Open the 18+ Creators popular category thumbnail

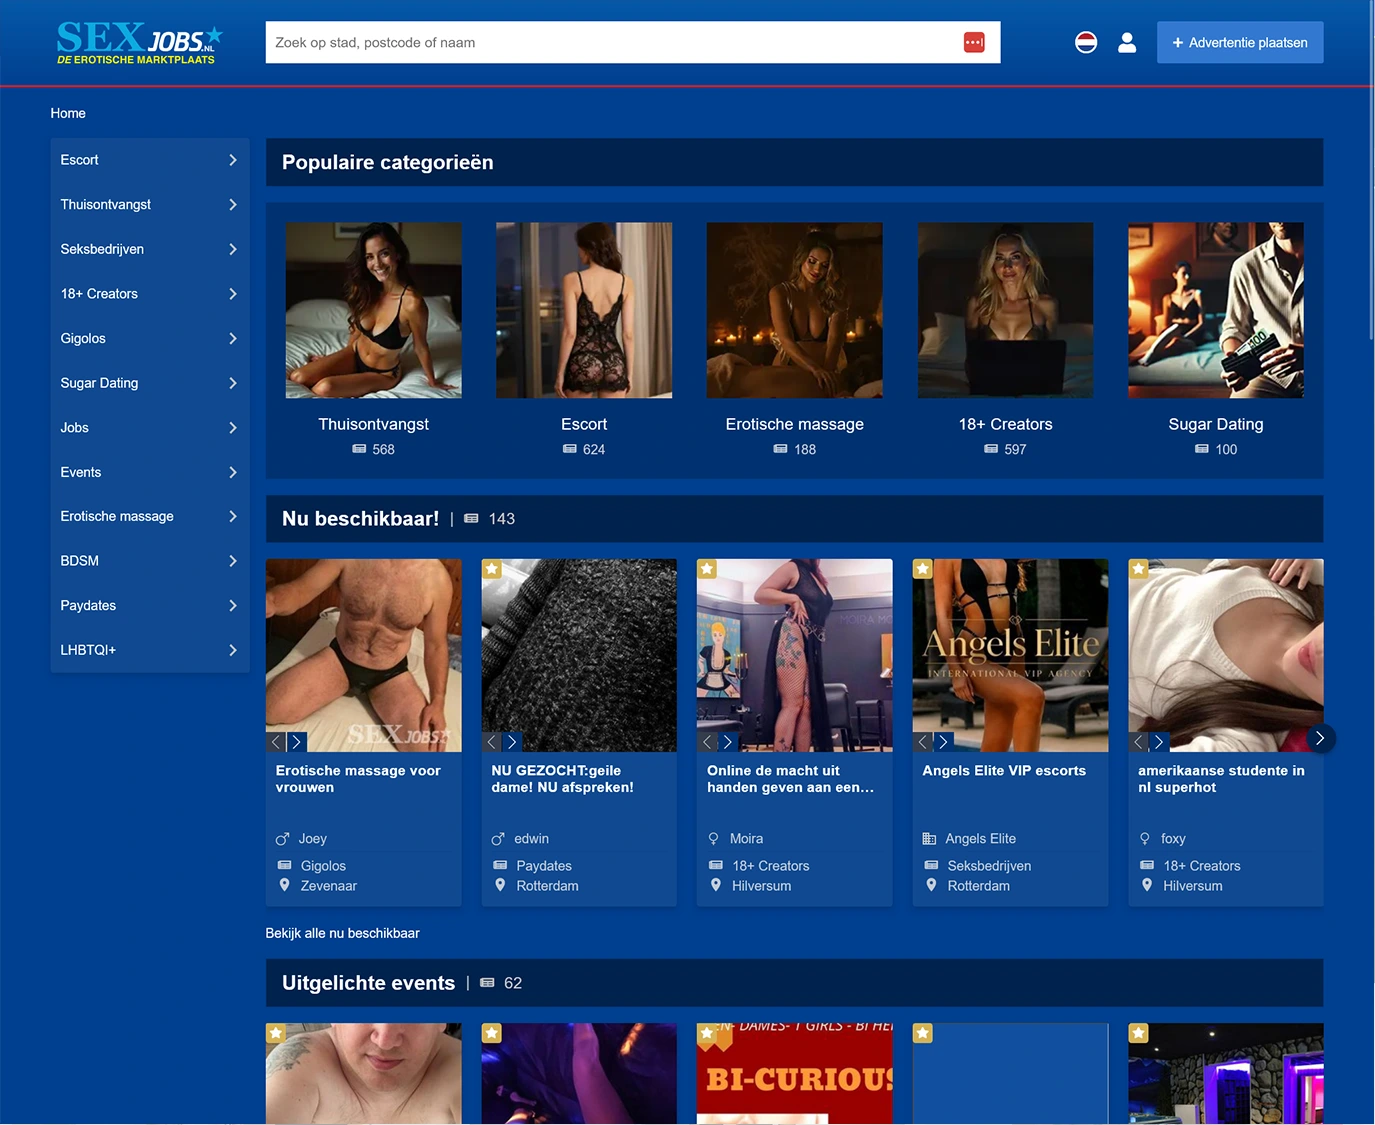(x=1005, y=310)
